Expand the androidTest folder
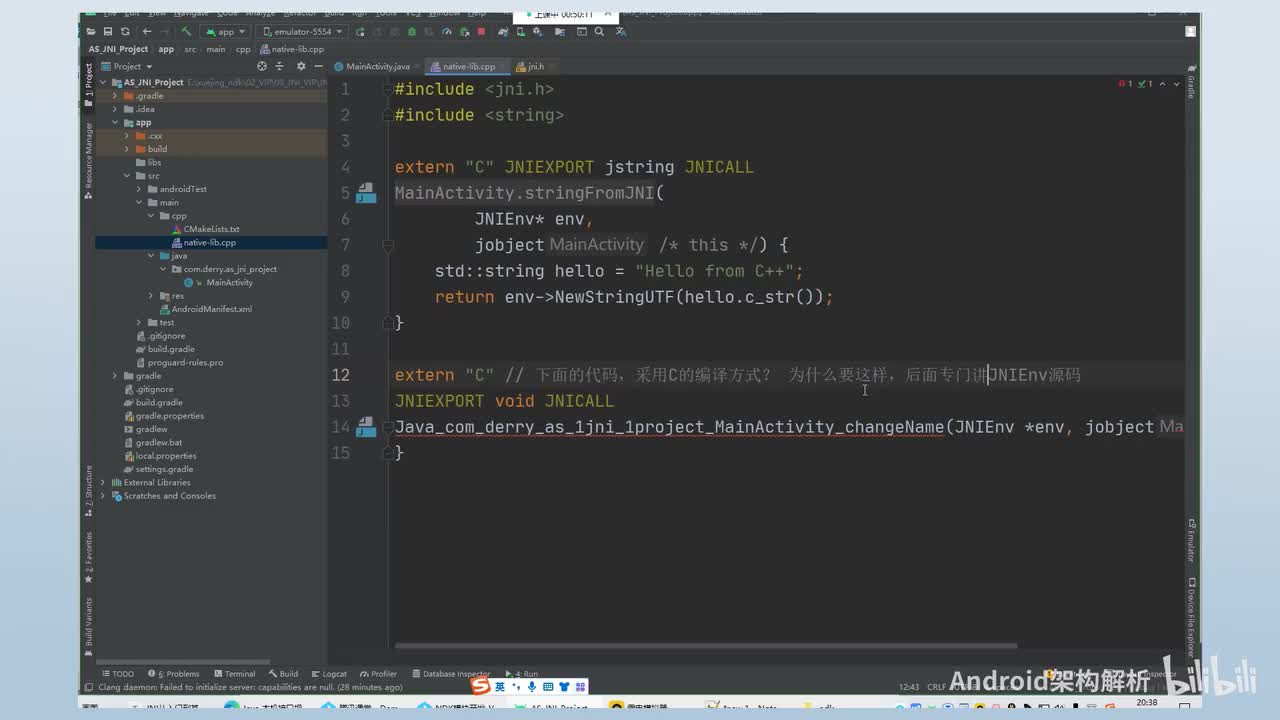This screenshot has height=720, width=1280. pos(139,189)
